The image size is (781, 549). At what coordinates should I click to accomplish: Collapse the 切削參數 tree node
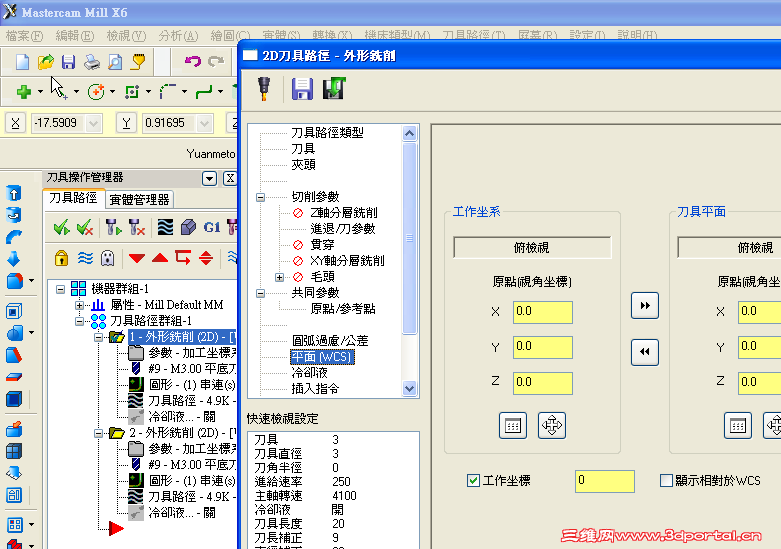[x=260, y=197]
